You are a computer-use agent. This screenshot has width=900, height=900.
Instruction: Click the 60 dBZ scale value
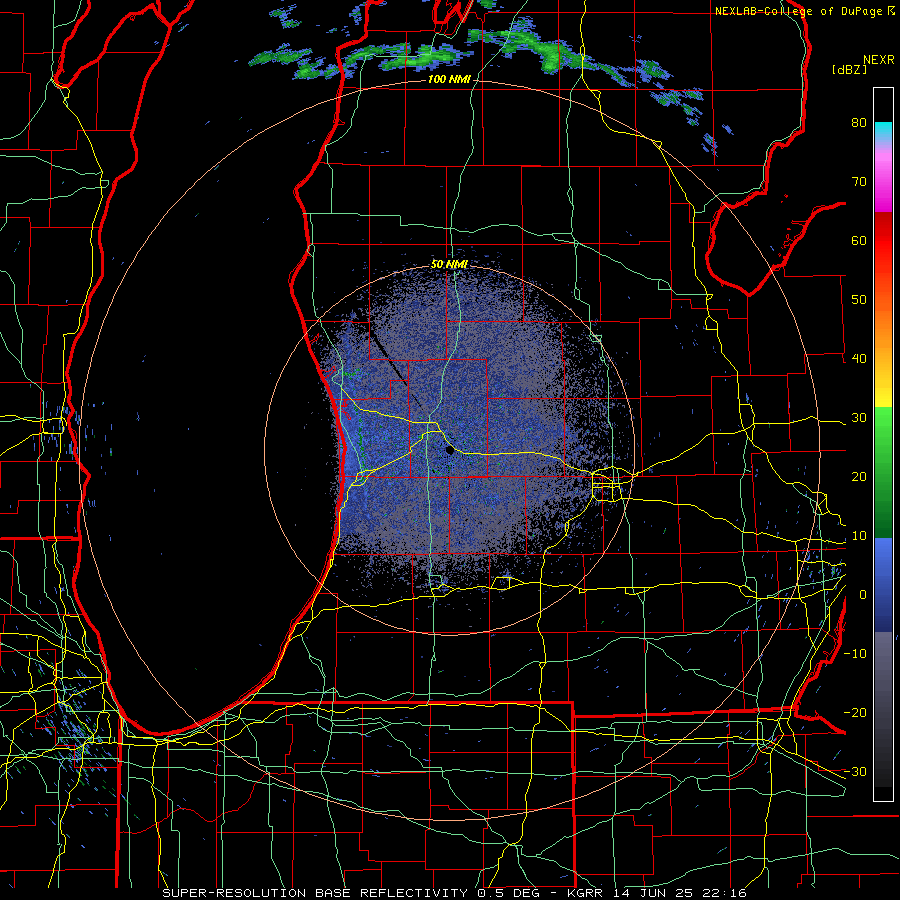click(859, 240)
